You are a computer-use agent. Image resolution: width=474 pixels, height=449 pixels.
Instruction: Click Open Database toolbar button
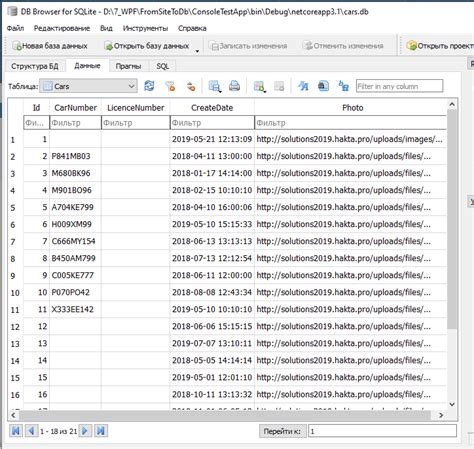pos(147,46)
